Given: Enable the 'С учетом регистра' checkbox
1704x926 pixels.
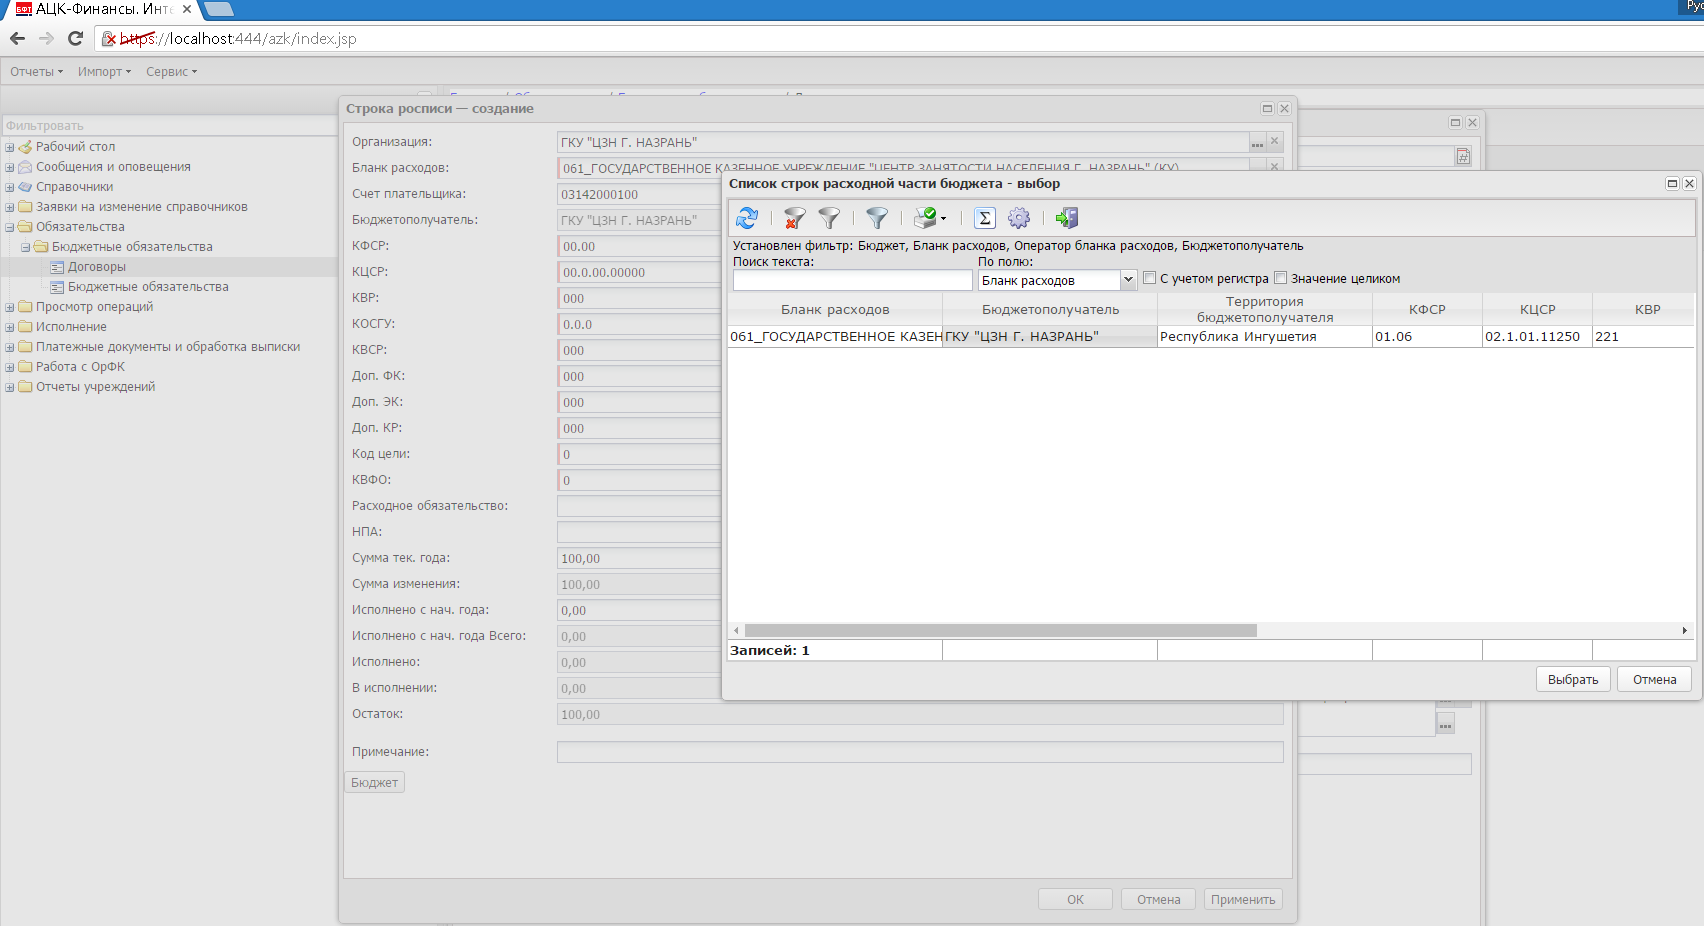Looking at the screenshot, I should pos(1150,278).
